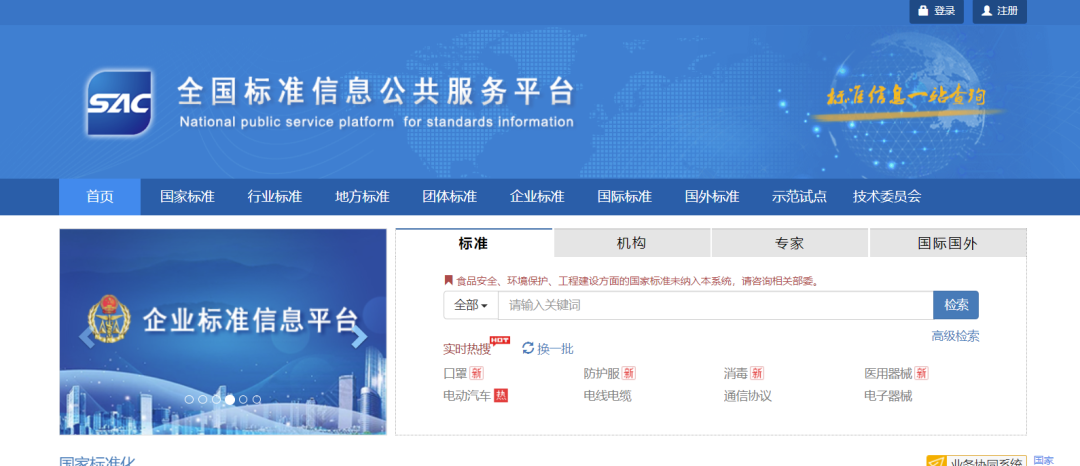Search hot keyword 防护服
Screen dimensions: 1080x466
[x=602, y=374]
